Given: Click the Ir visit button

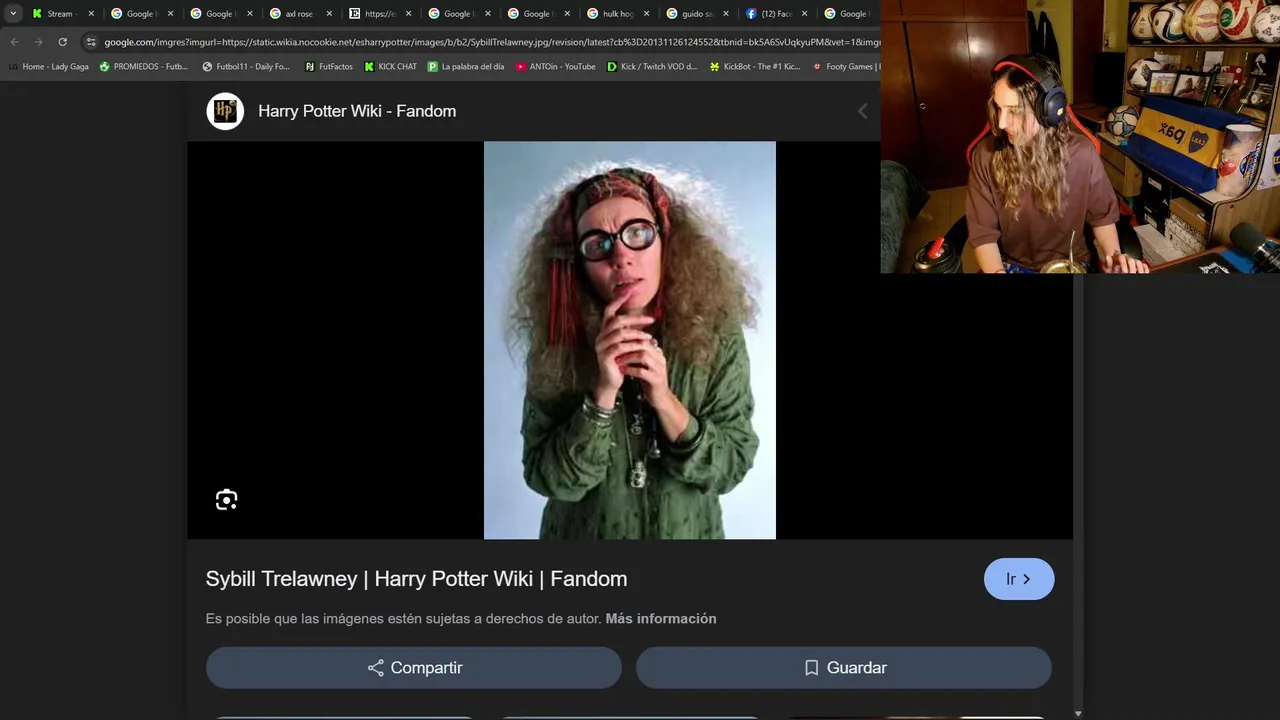Looking at the screenshot, I should point(1019,579).
